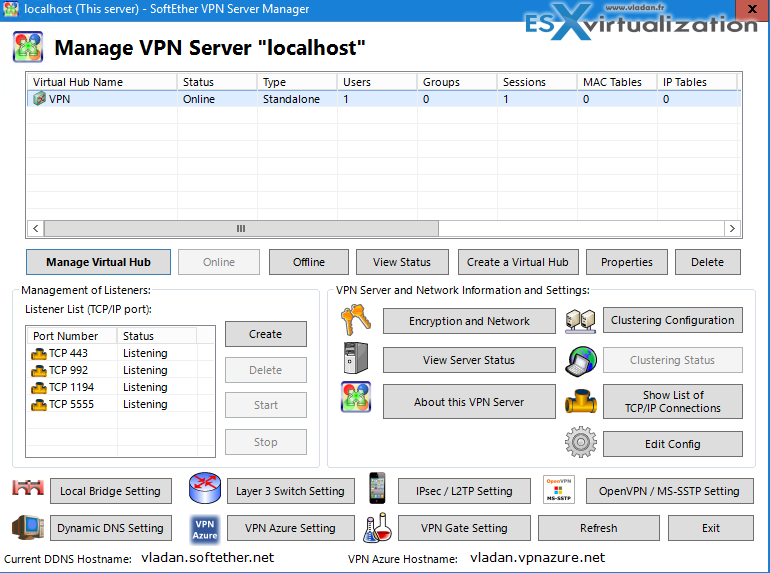The image size is (770, 573).
Task: Click the hub list horizontal scrollbar thumb
Action: 241,228
